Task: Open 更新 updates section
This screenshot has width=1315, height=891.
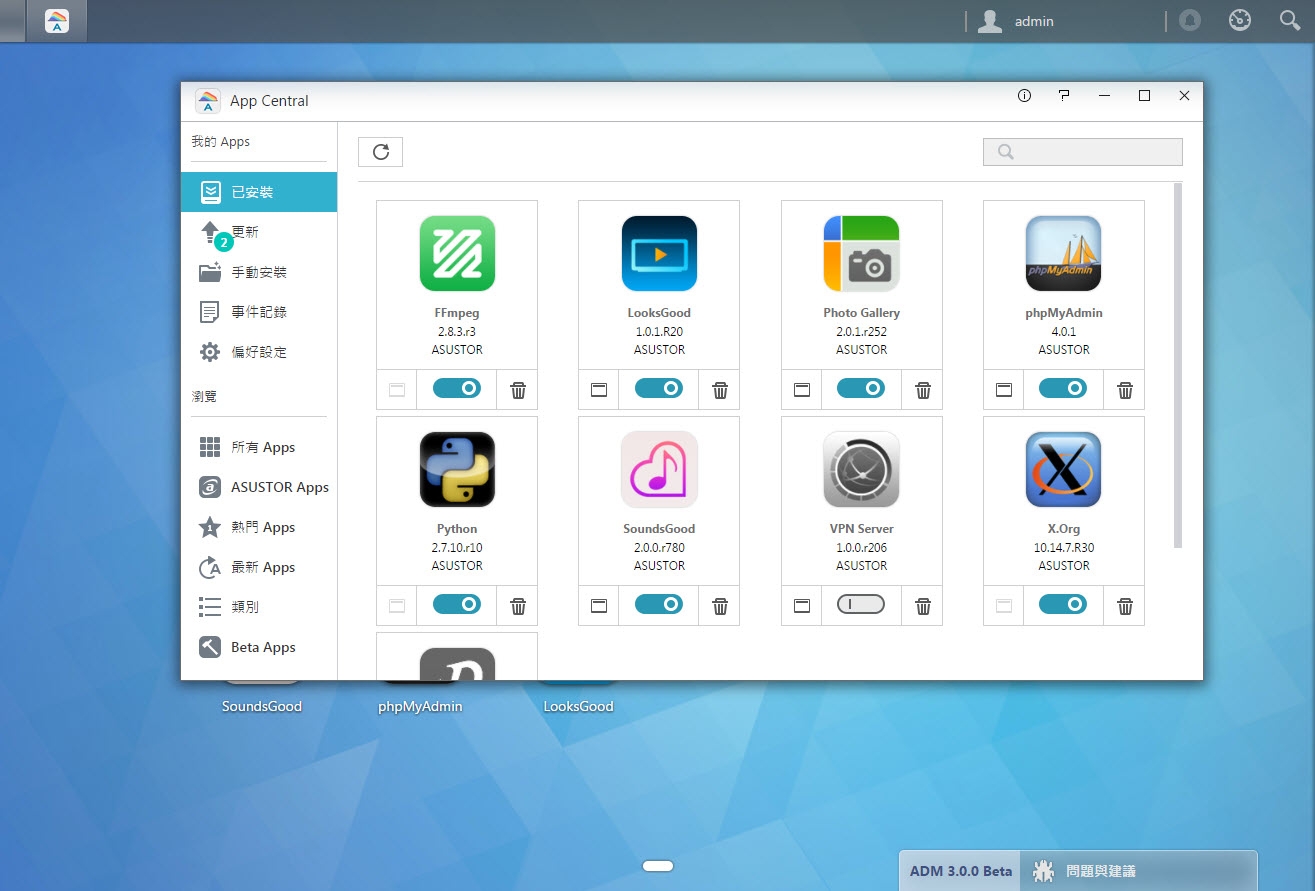Action: pos(259,232)
